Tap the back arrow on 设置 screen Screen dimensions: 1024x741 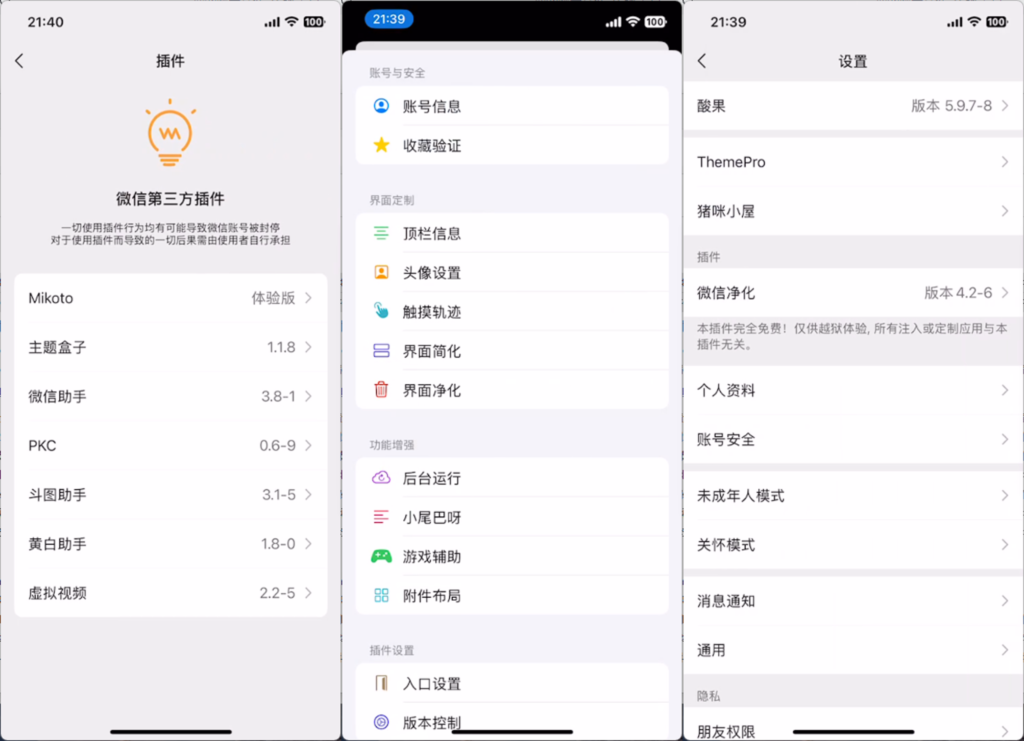[702, 61]
